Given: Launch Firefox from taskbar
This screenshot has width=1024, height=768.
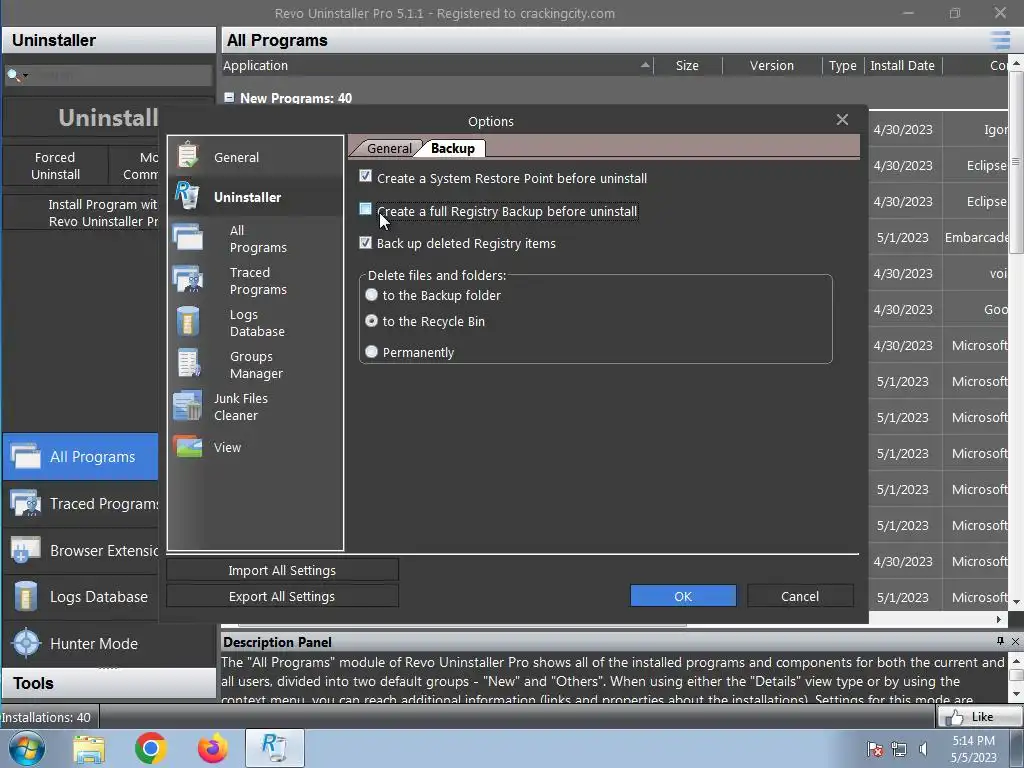Looking at the screenshot, I should [213, 748].
